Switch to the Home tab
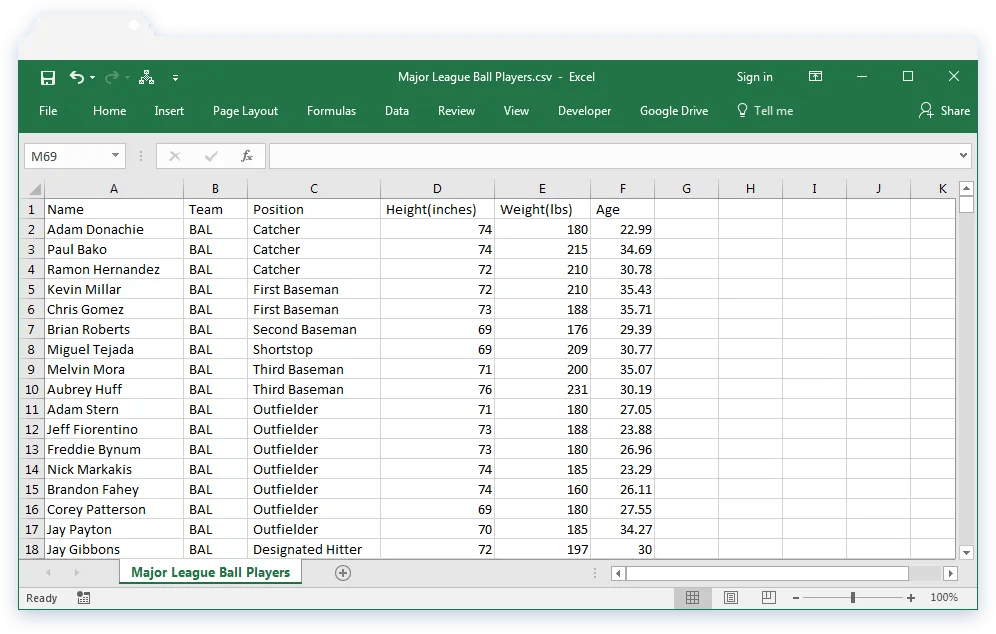Viewport: 996px width, 634px height. click(x=109, y=111)
